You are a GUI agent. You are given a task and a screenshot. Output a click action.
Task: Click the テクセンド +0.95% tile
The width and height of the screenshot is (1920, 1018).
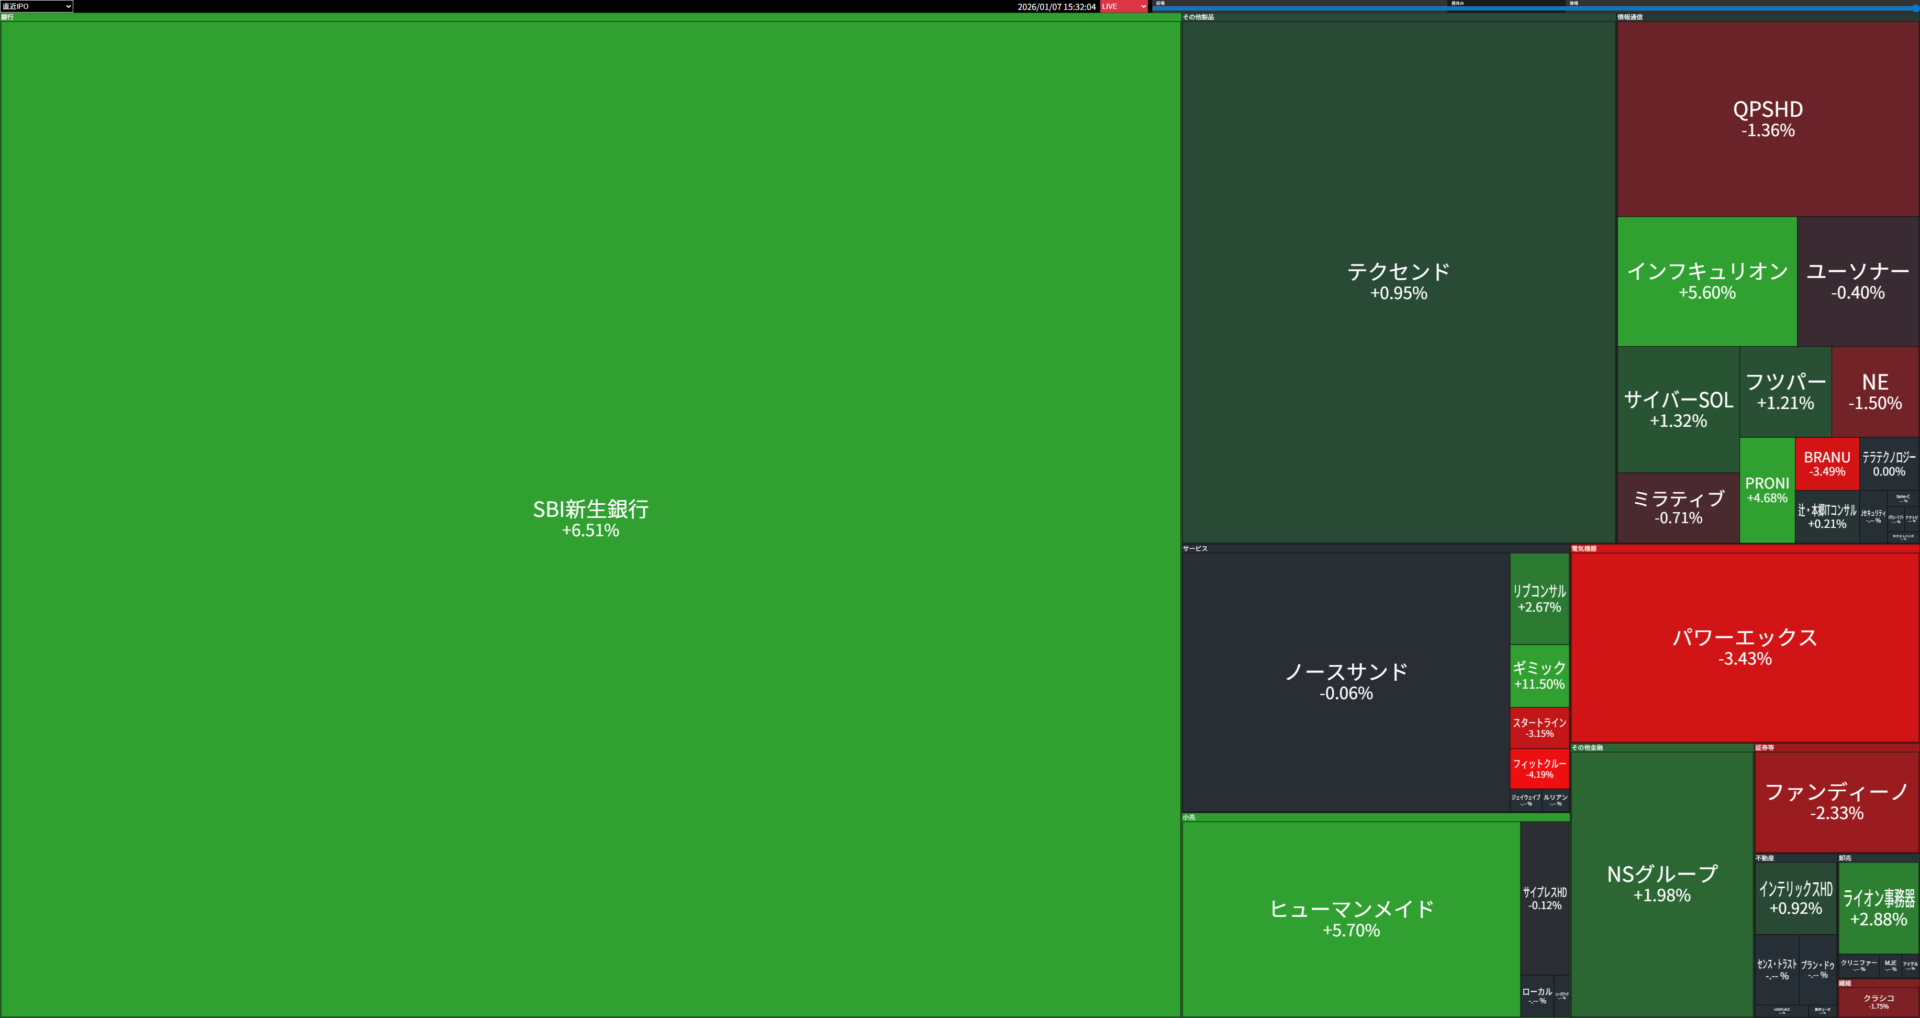[1398, 281]
